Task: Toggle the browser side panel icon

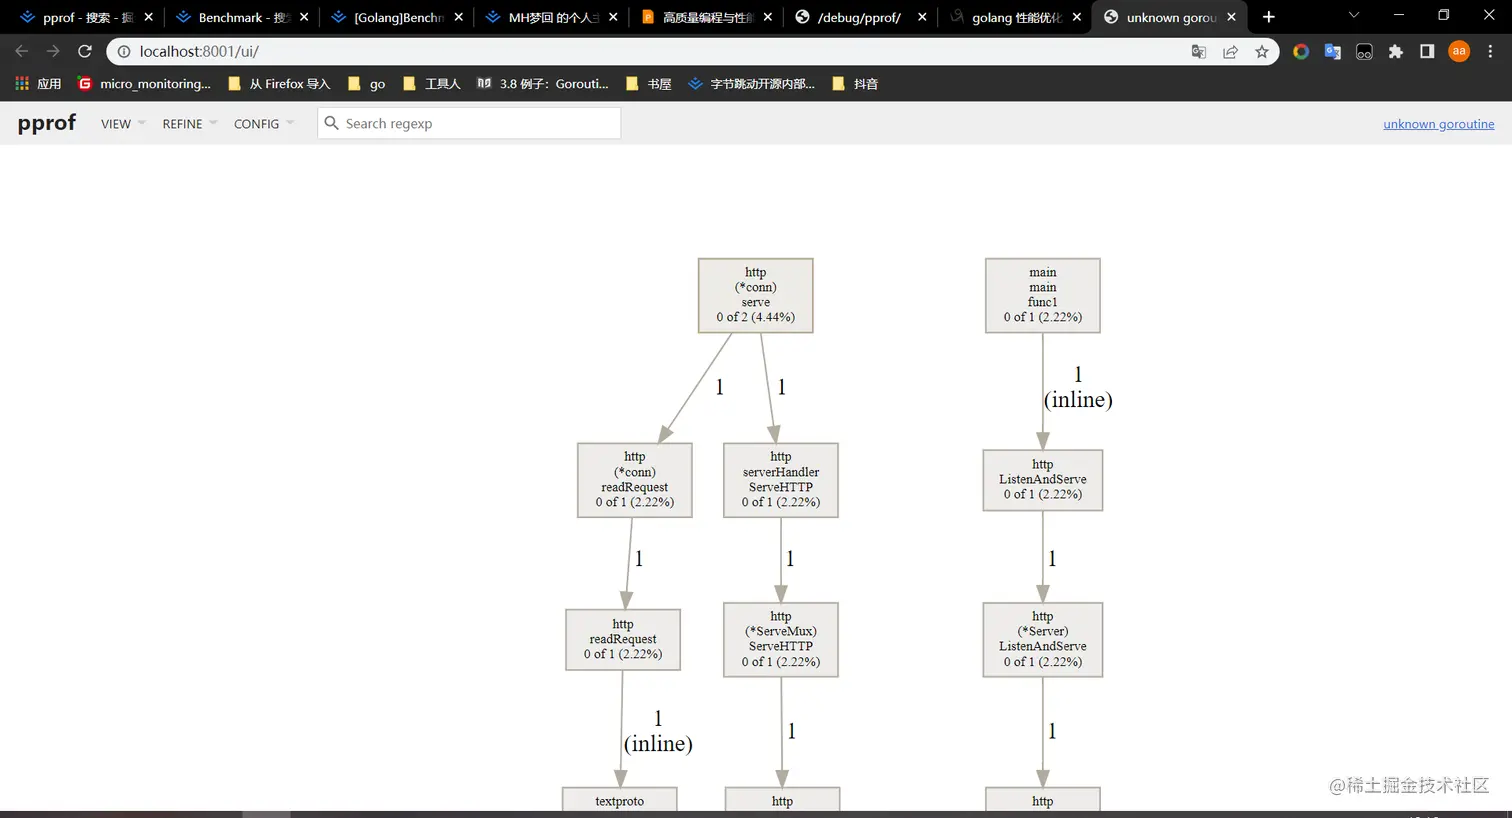Action: tap(1427, 51)
